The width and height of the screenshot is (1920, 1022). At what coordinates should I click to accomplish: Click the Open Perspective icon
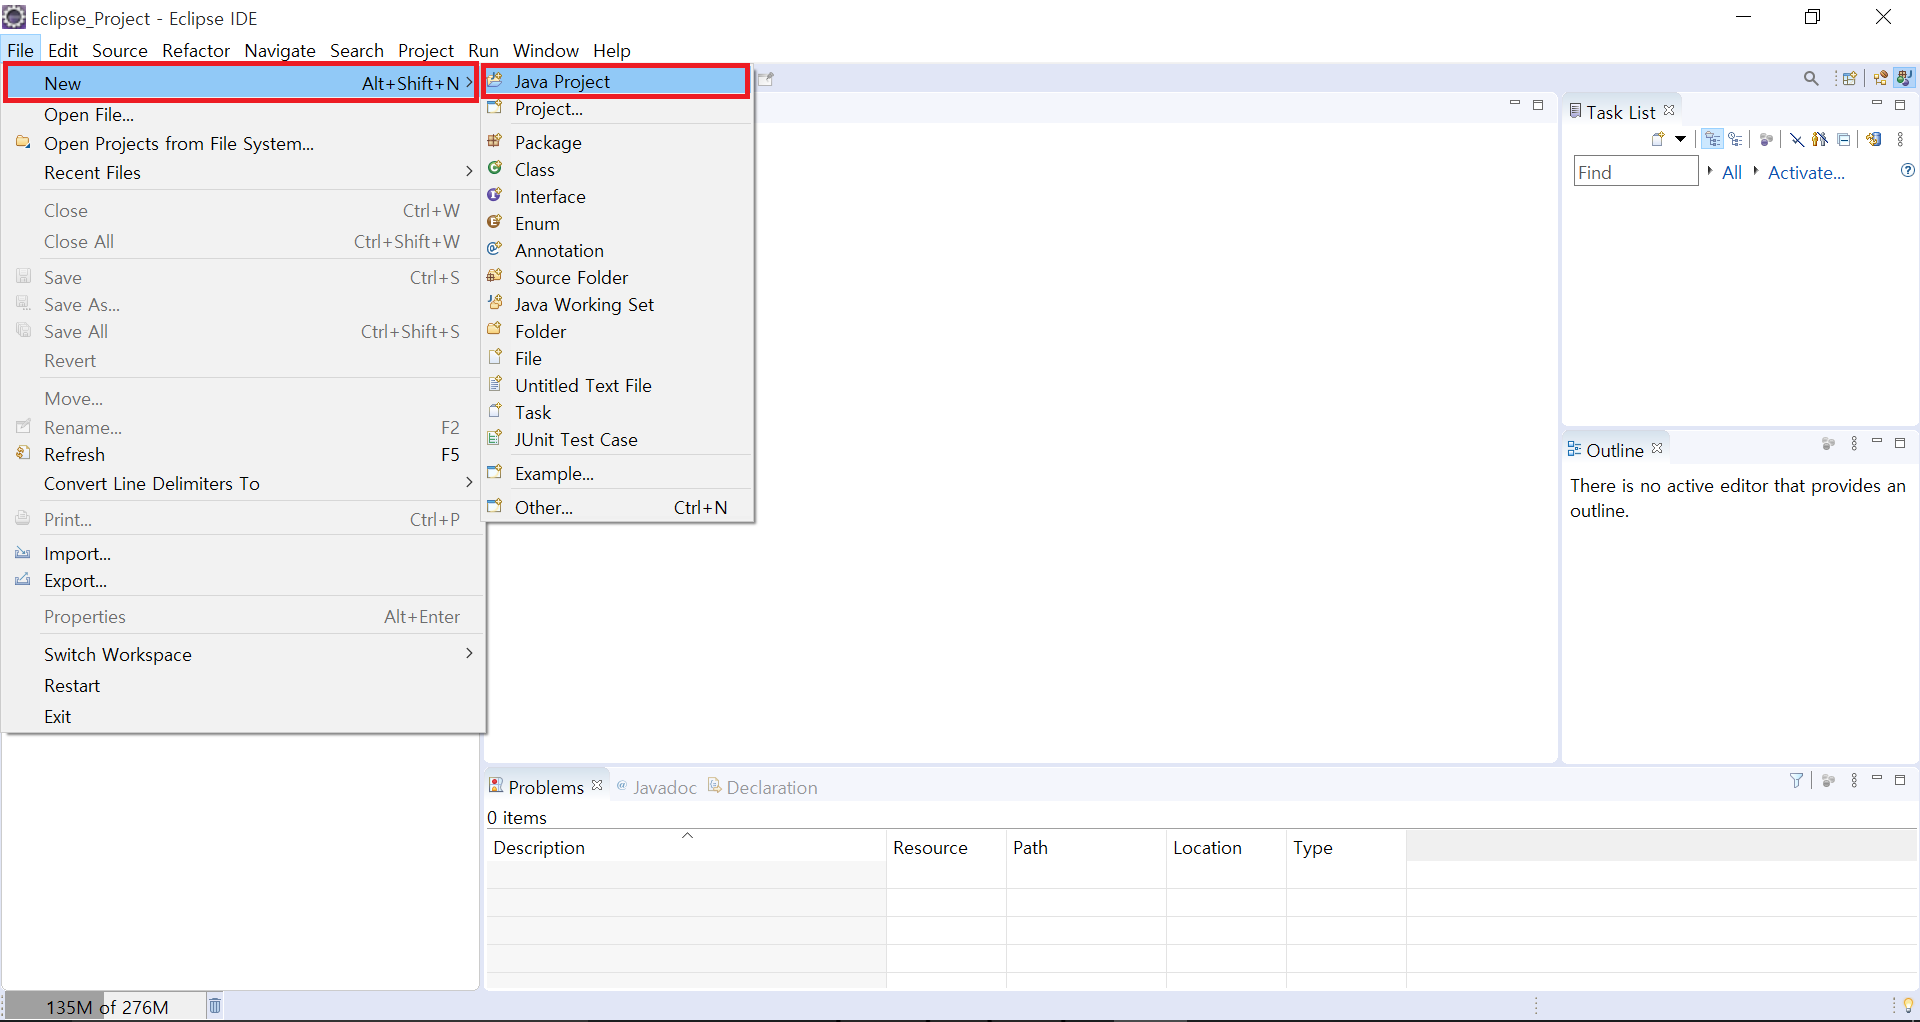[x=1849, y=78]
